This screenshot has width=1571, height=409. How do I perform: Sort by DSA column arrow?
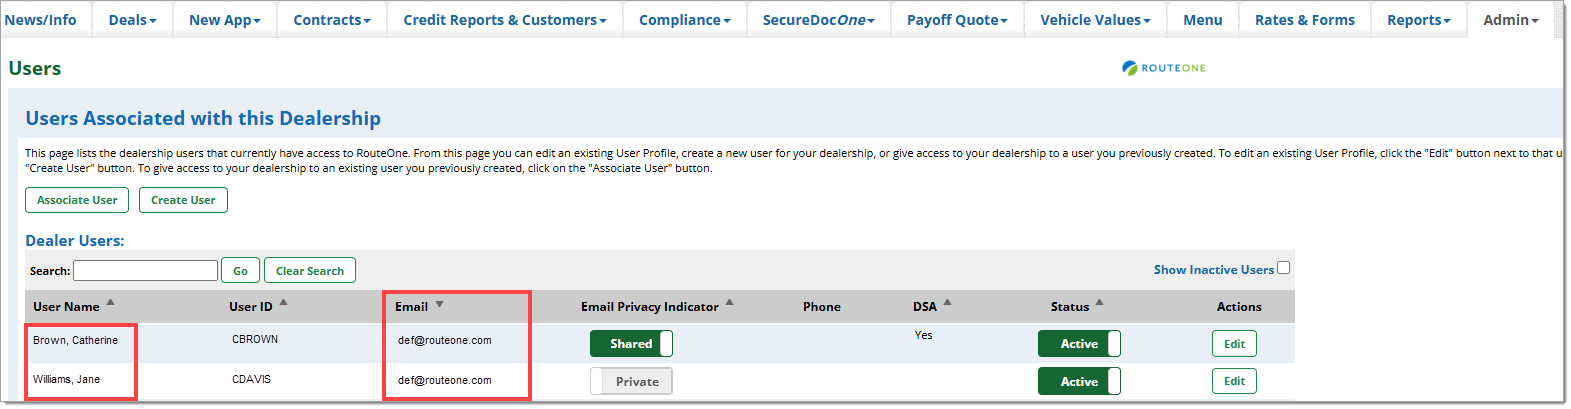click(948, 302)
